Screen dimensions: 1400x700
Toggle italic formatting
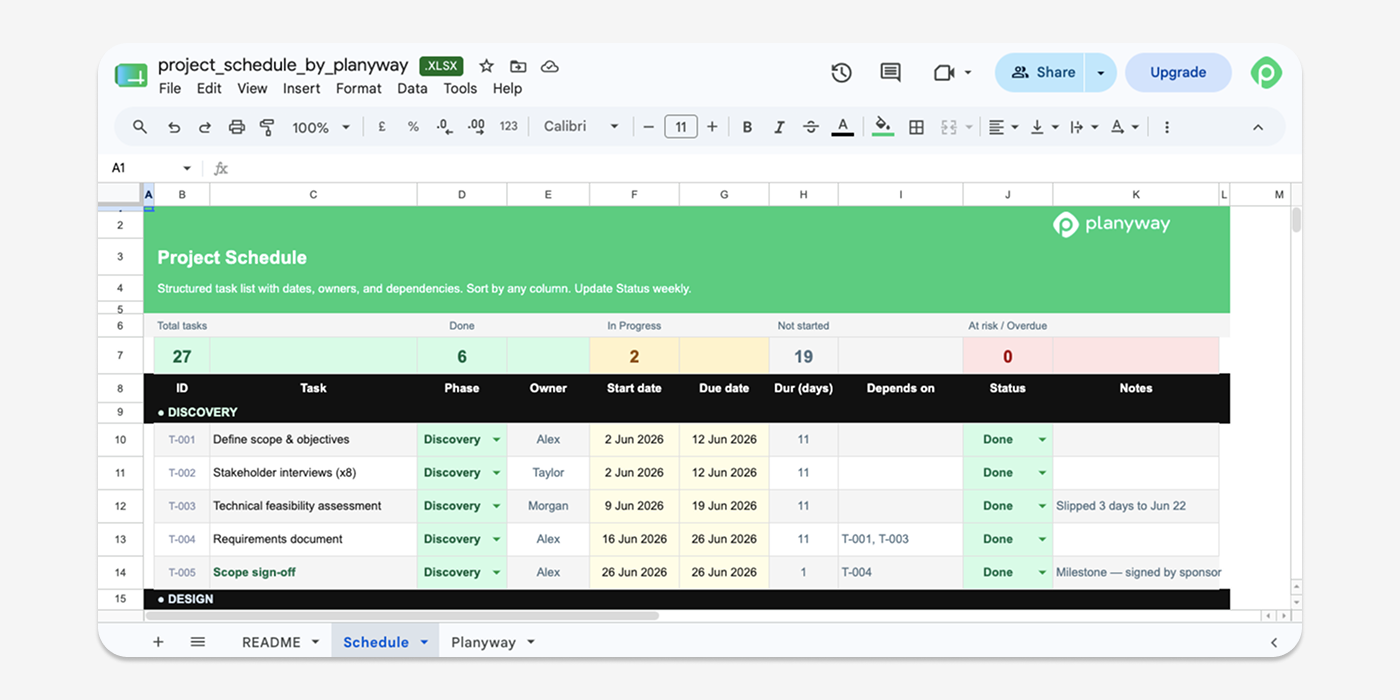[779, 127]
